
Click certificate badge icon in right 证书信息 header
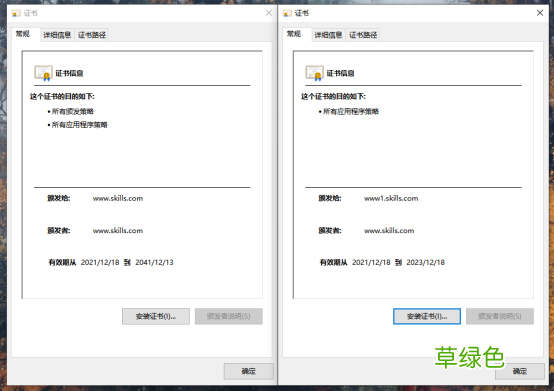click(x=314, y=73)
